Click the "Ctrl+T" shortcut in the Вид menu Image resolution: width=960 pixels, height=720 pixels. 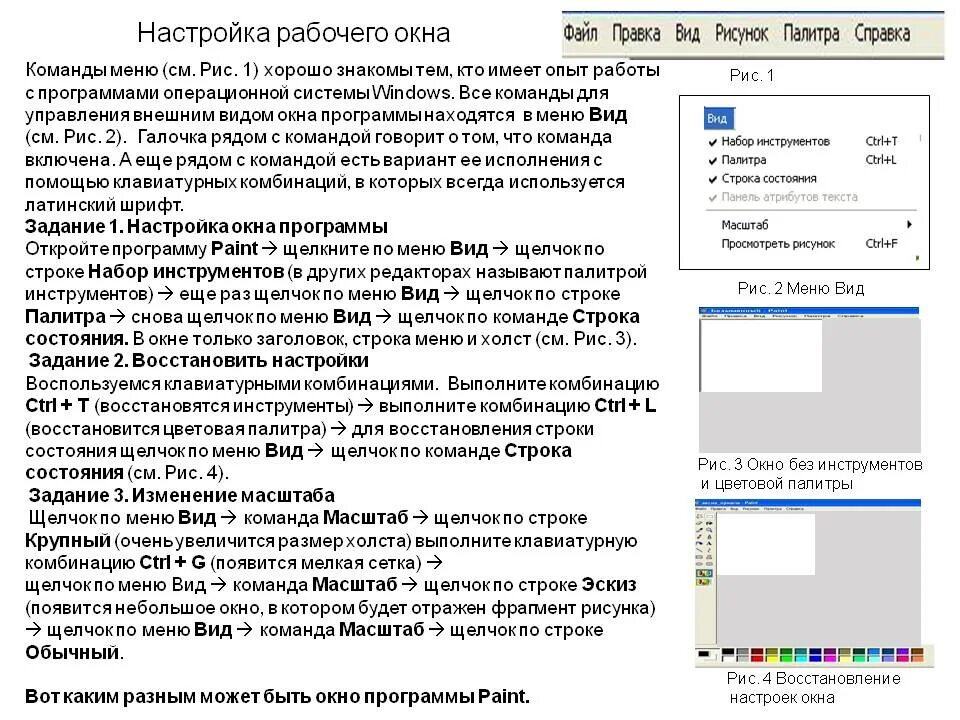coord(882,141)
